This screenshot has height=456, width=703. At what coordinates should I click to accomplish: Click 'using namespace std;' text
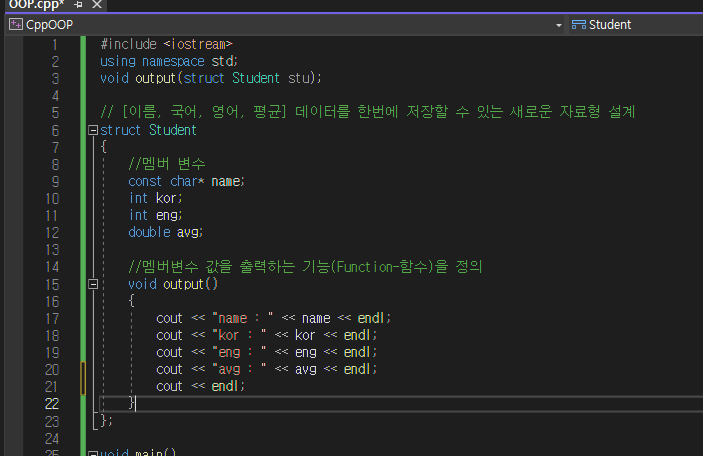coord(169,61)
